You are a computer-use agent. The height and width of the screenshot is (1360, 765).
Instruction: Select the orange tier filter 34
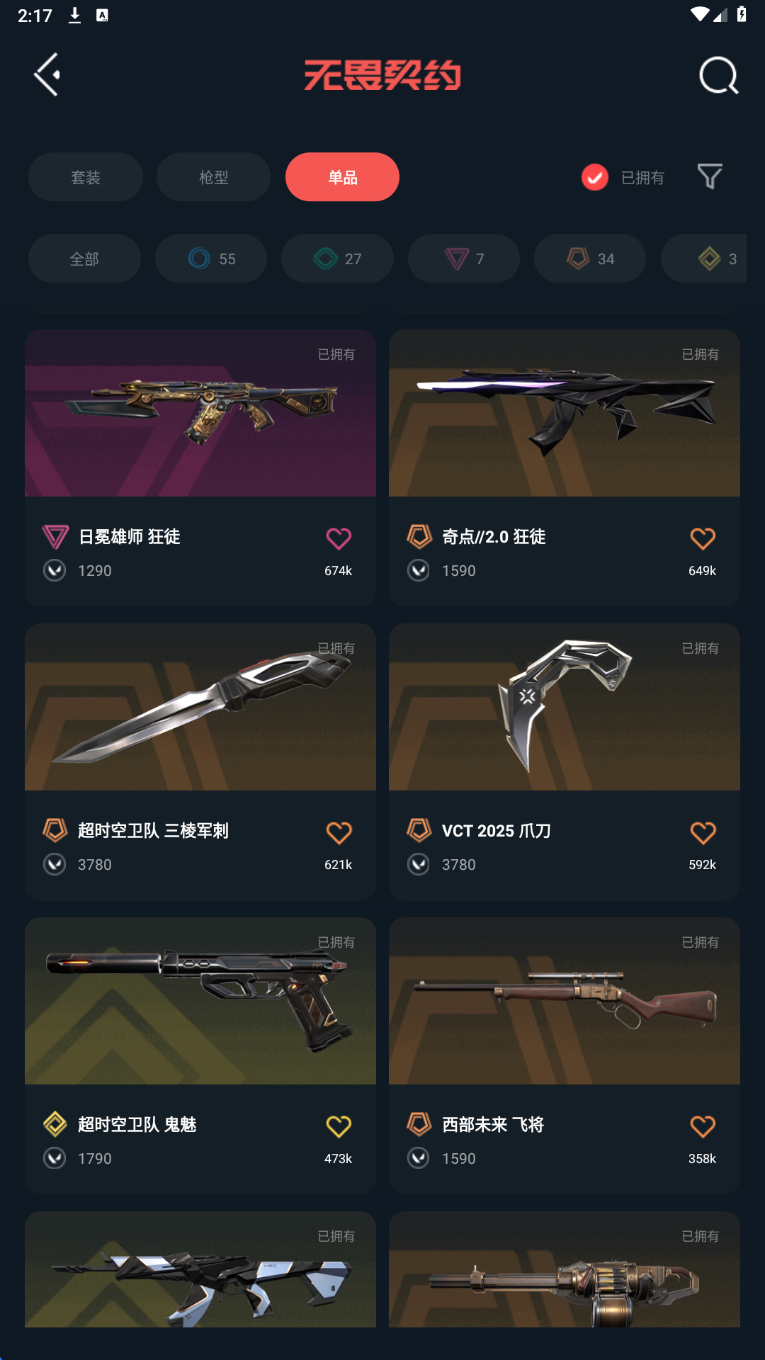tap(590, 259)
